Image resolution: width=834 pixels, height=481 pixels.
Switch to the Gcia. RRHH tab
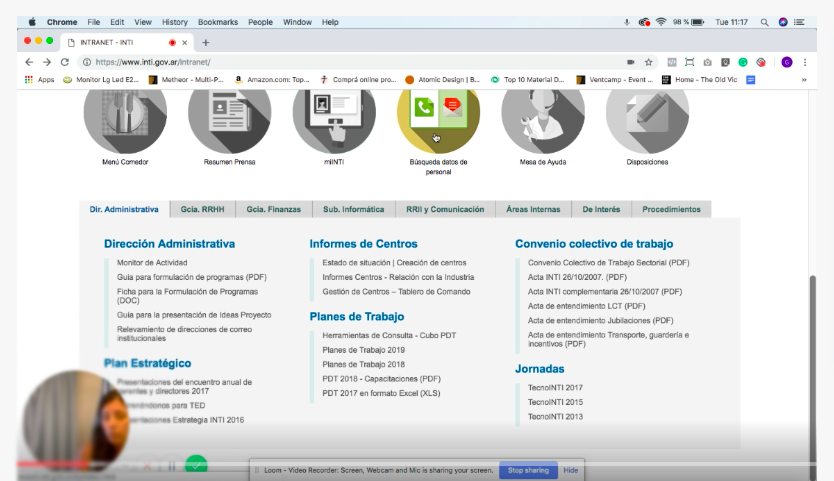(203, 210)
